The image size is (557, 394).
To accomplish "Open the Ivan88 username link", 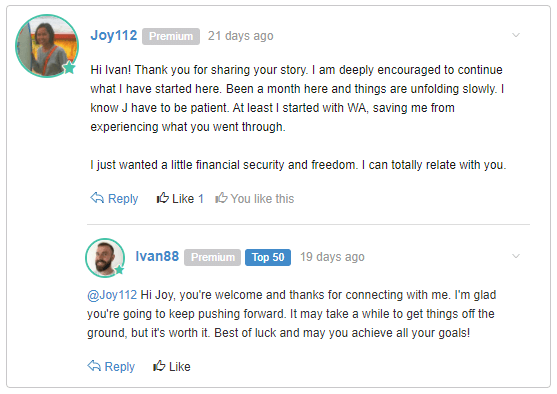I will coord(157,256).
